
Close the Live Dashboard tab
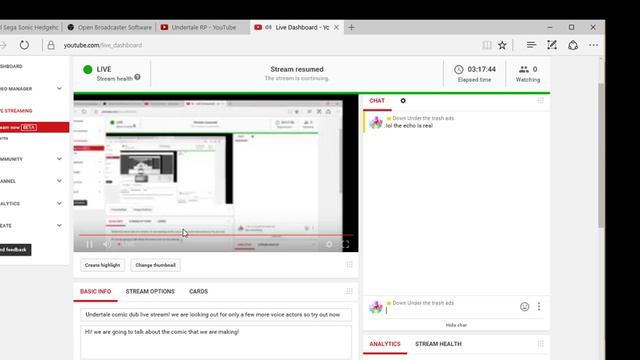(336, 27)
